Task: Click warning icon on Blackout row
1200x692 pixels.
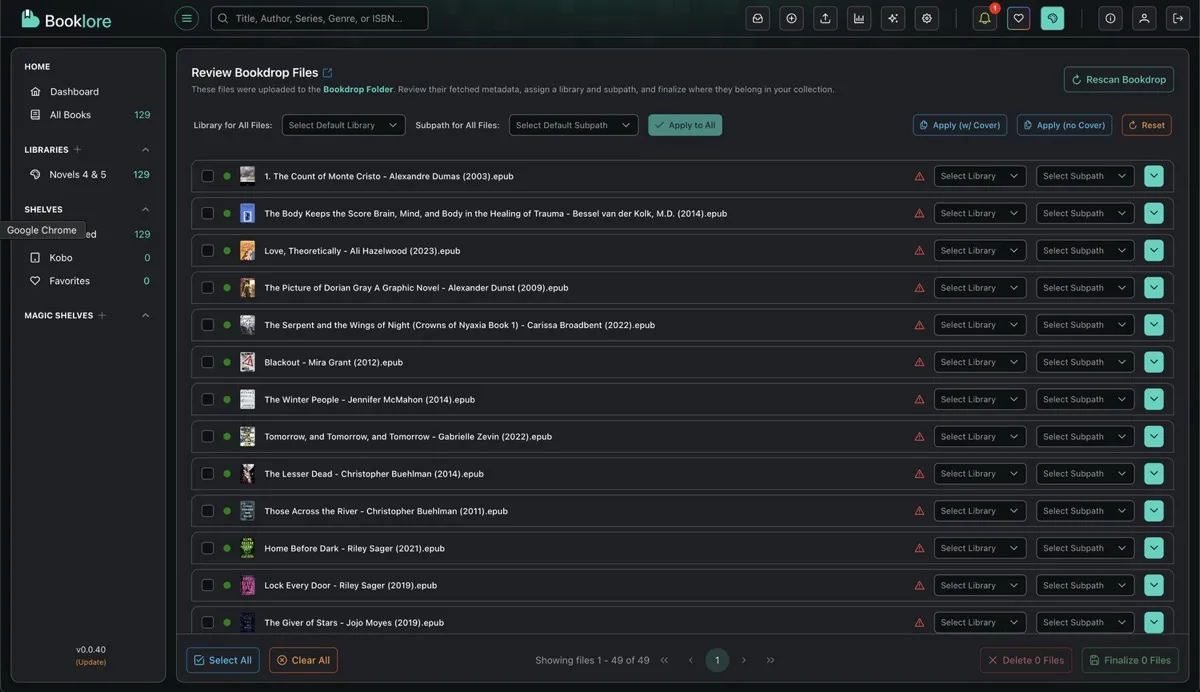Action: [919, 362]
